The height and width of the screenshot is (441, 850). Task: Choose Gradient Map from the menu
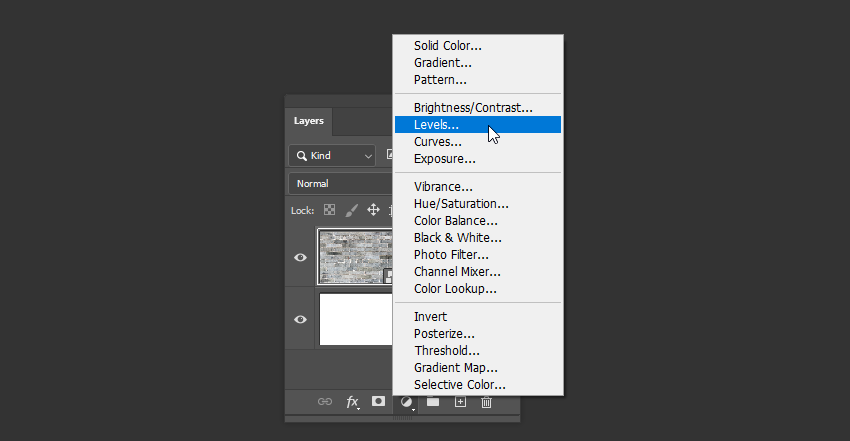pos(456,367)
